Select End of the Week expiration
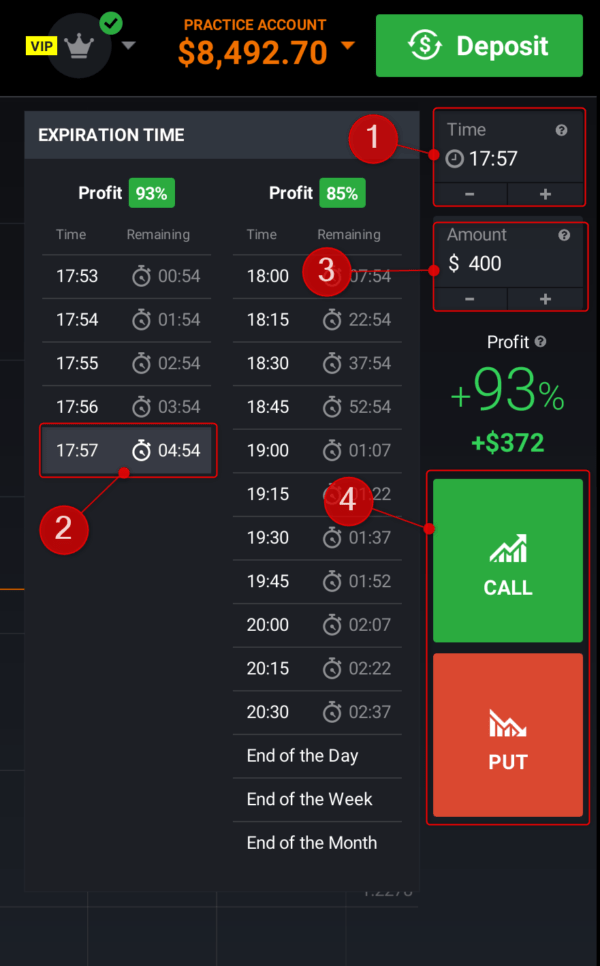This screenshot has width=600, height=966. [310, 799]
